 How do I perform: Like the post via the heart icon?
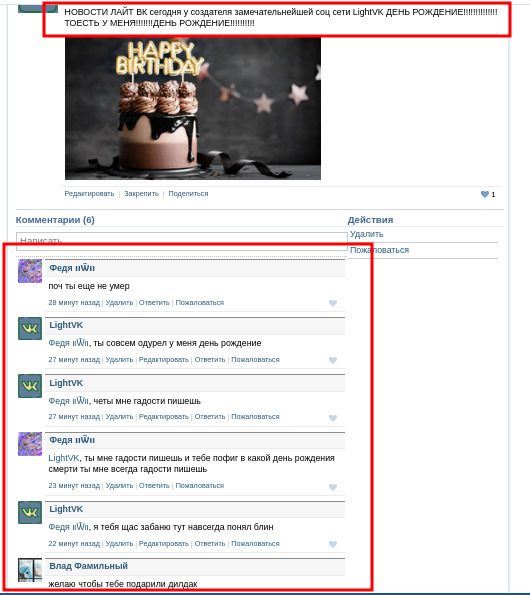point(484,194)
